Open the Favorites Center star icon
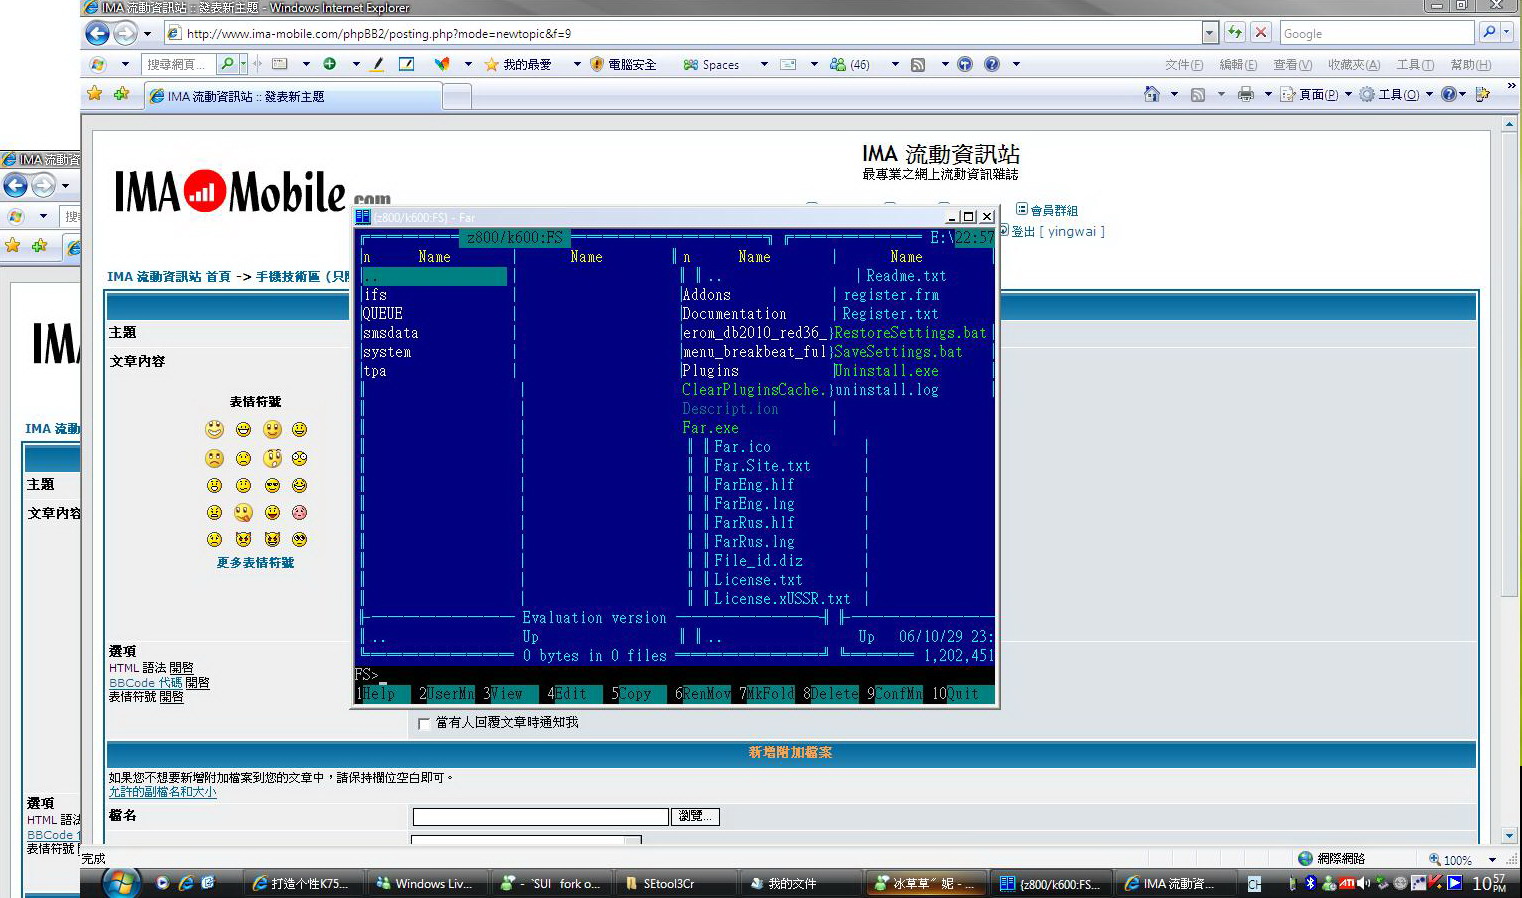Screen dimensions: 1522x898 click(95, 94)
